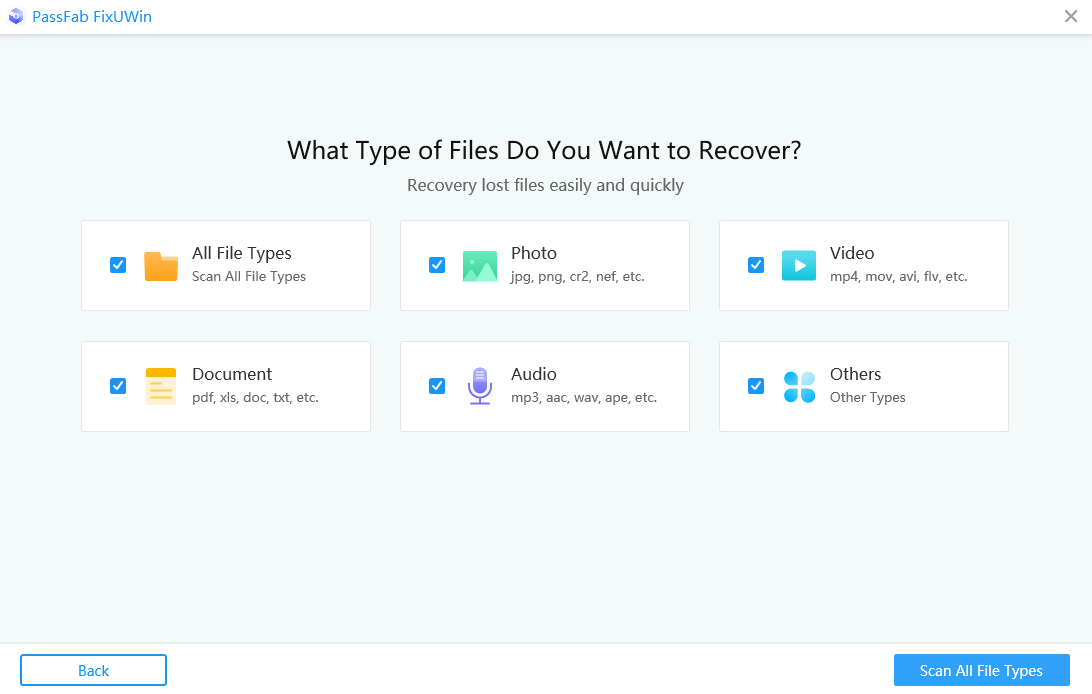Viewport: 1092px width, 694px height.
Task: Click the green Photo picture icon
Action: coord(480,266)
